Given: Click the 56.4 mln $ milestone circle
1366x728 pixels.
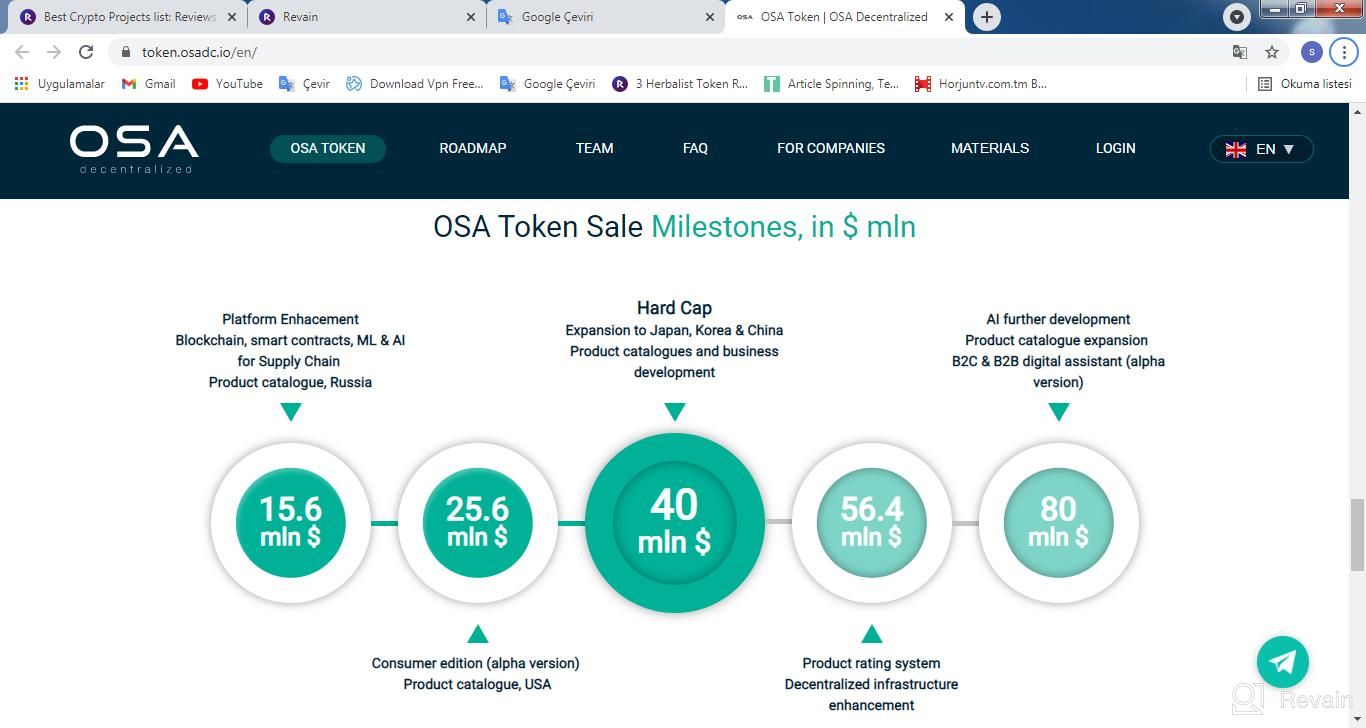Looking at the screenshot, I should coord(872,523).
